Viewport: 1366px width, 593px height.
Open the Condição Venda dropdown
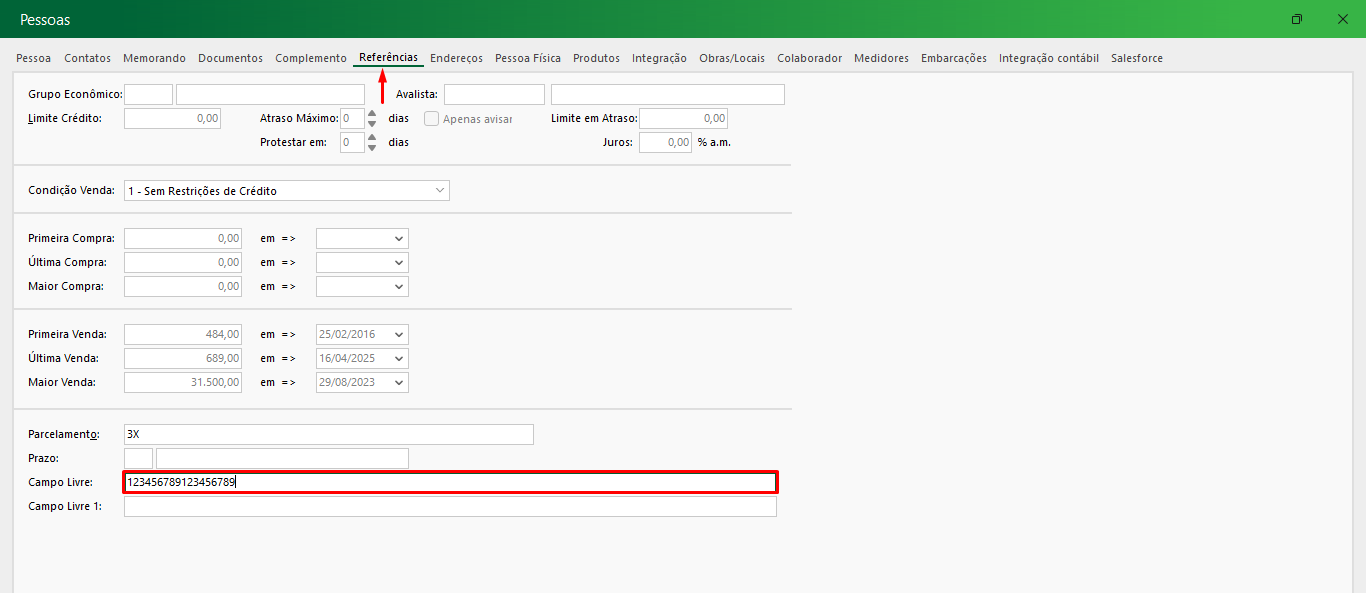439,190
